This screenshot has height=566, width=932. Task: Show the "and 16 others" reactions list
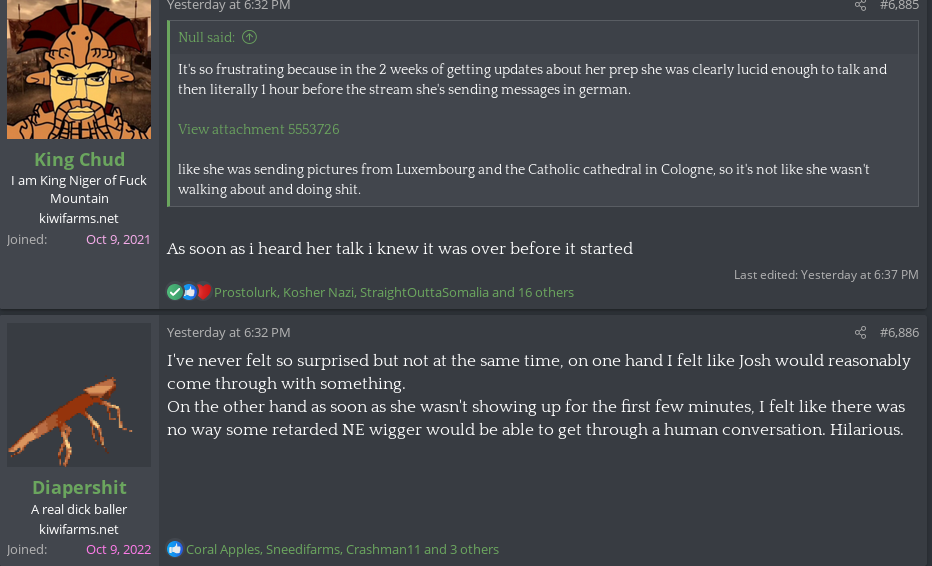[533, 292]
